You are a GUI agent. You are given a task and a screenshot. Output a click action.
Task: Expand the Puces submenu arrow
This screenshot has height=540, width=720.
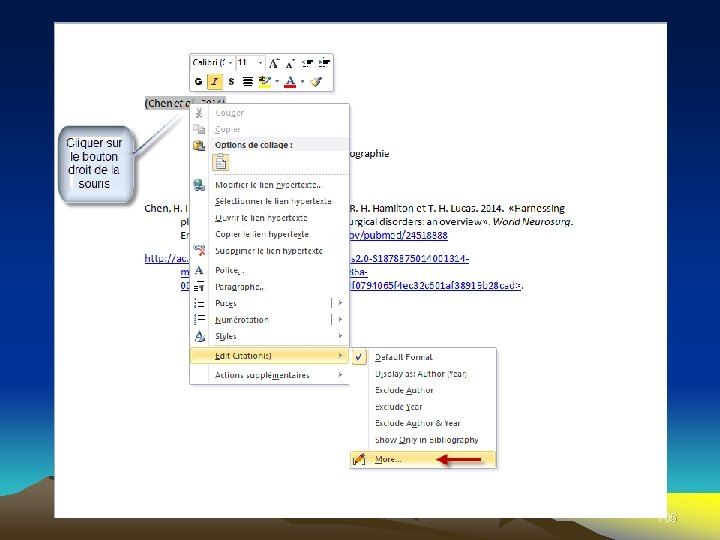click(340, 303)
